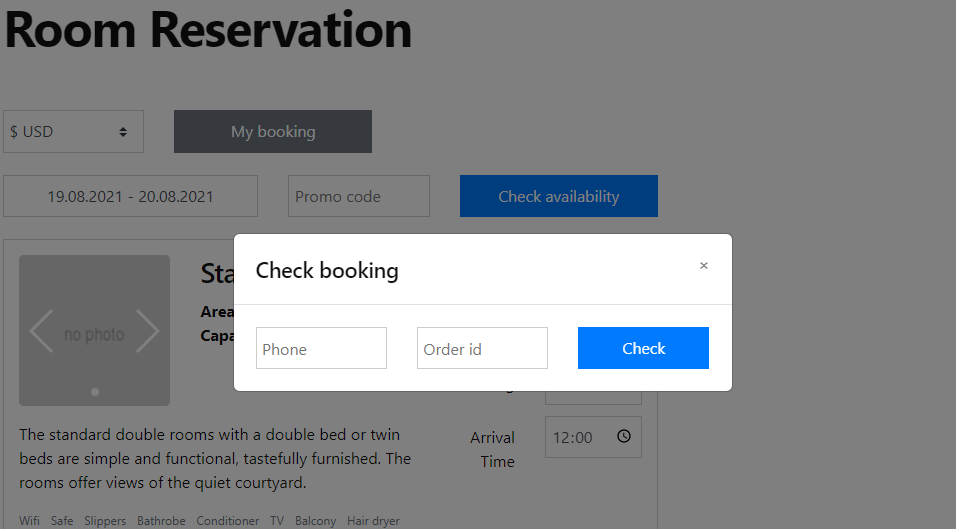Click Check availability button
Screen dimensions: 956x529
(x=559, y=196)
